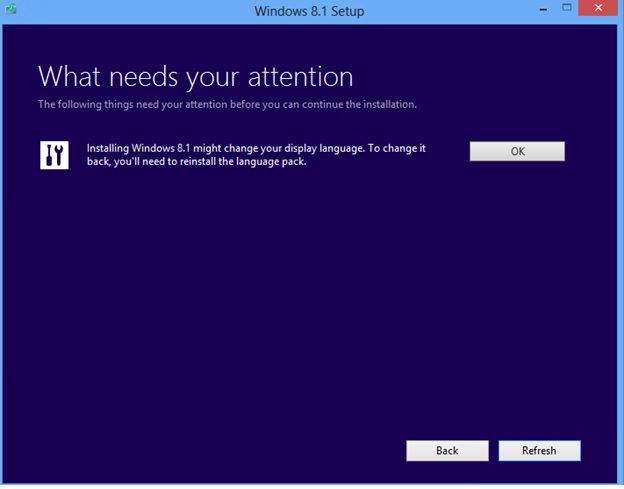624x489 pixels.
Task: Click the wrench and screwdriver tools icon
Action: tap(54, 155)
